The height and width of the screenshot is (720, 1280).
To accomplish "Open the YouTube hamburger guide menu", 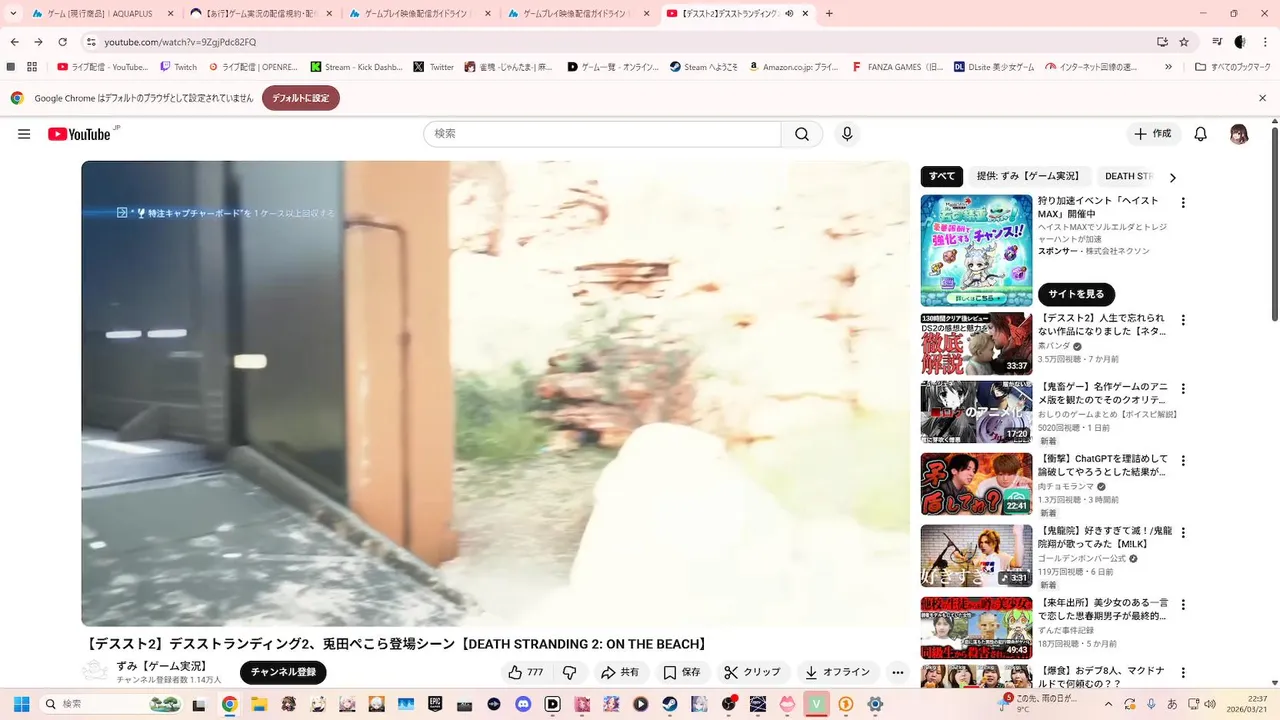I will click(24, 134).
